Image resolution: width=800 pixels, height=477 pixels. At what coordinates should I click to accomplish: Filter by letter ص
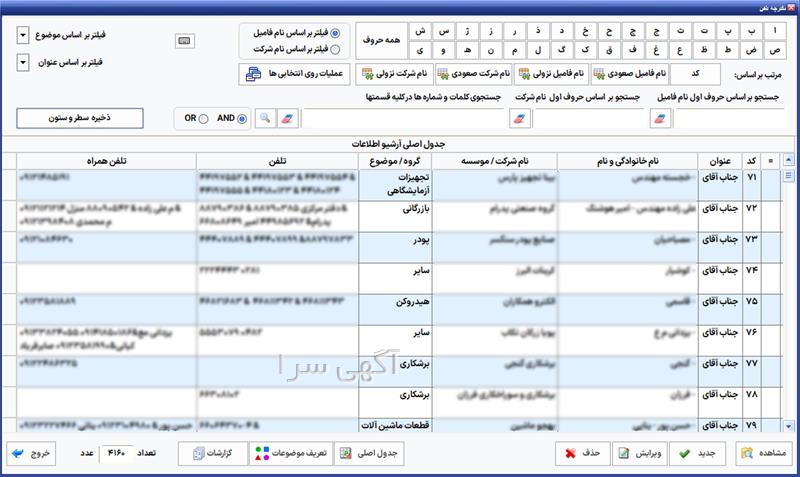pyautogui.click(x=775, y=50)
